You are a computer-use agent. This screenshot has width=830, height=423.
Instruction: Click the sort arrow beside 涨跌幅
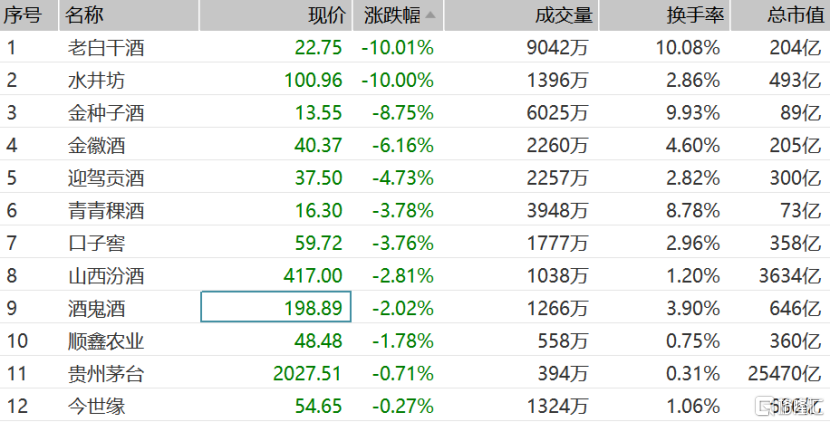coord(430,15)
